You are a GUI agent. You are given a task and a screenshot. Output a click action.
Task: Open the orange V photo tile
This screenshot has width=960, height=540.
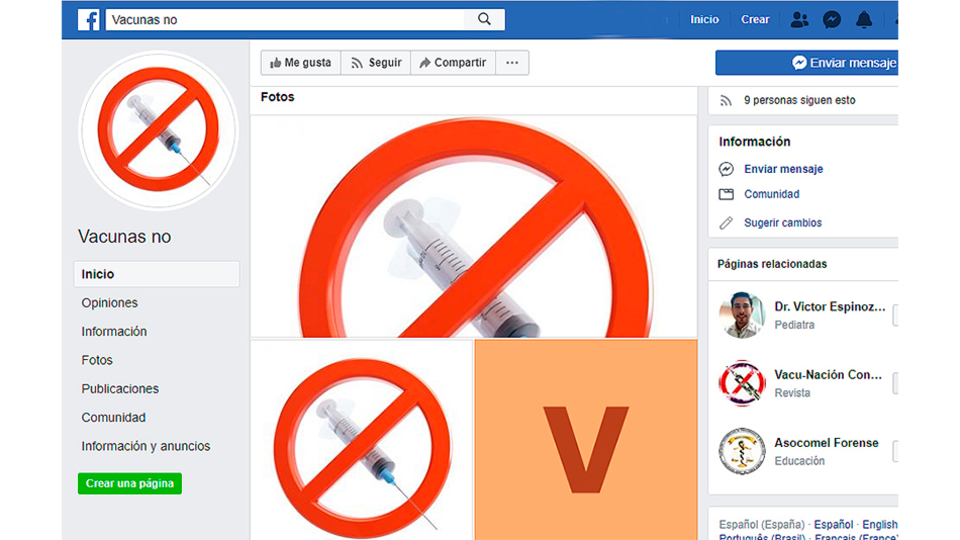pos(586,440)
